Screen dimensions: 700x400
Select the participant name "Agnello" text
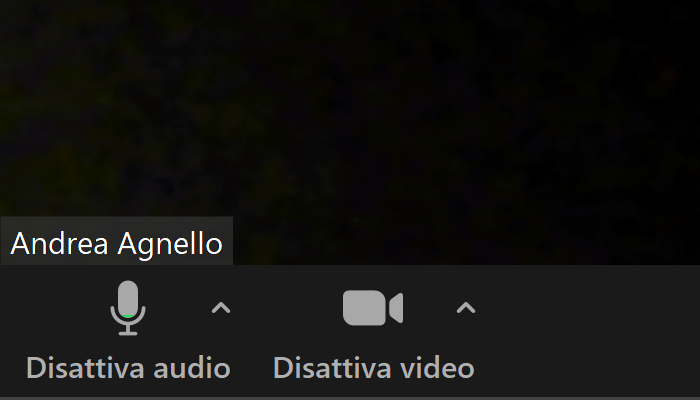coord(170,245)
